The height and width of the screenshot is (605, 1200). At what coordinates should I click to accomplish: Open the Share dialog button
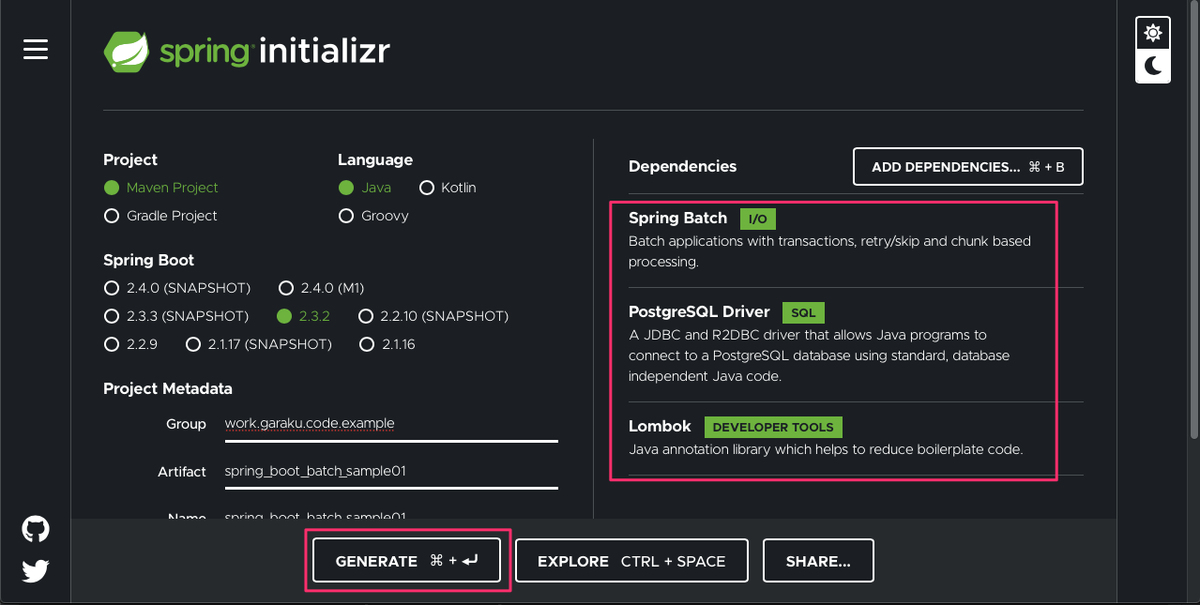click(818, 561)
